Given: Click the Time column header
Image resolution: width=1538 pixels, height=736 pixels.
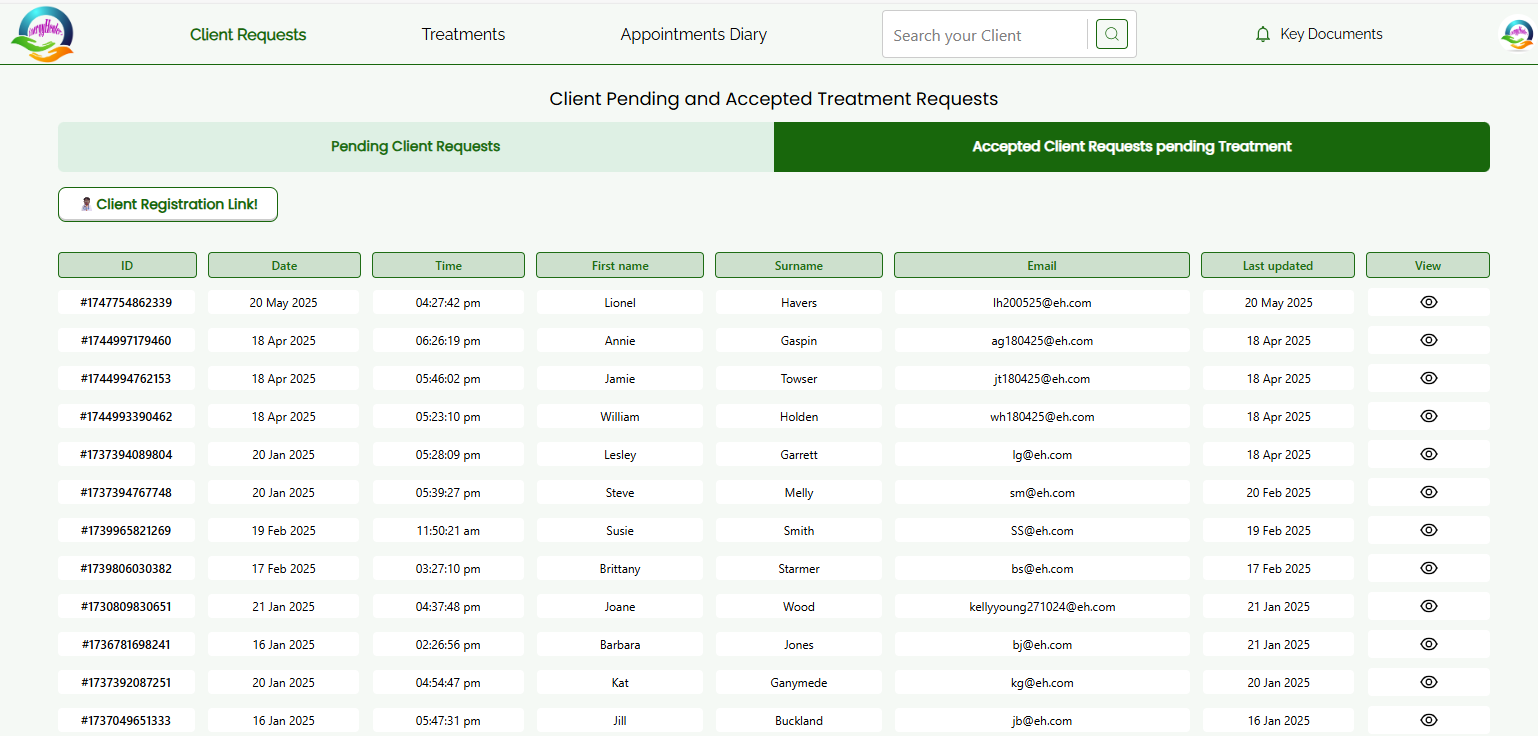Looking at the screenshot, I should pos(448,265).
